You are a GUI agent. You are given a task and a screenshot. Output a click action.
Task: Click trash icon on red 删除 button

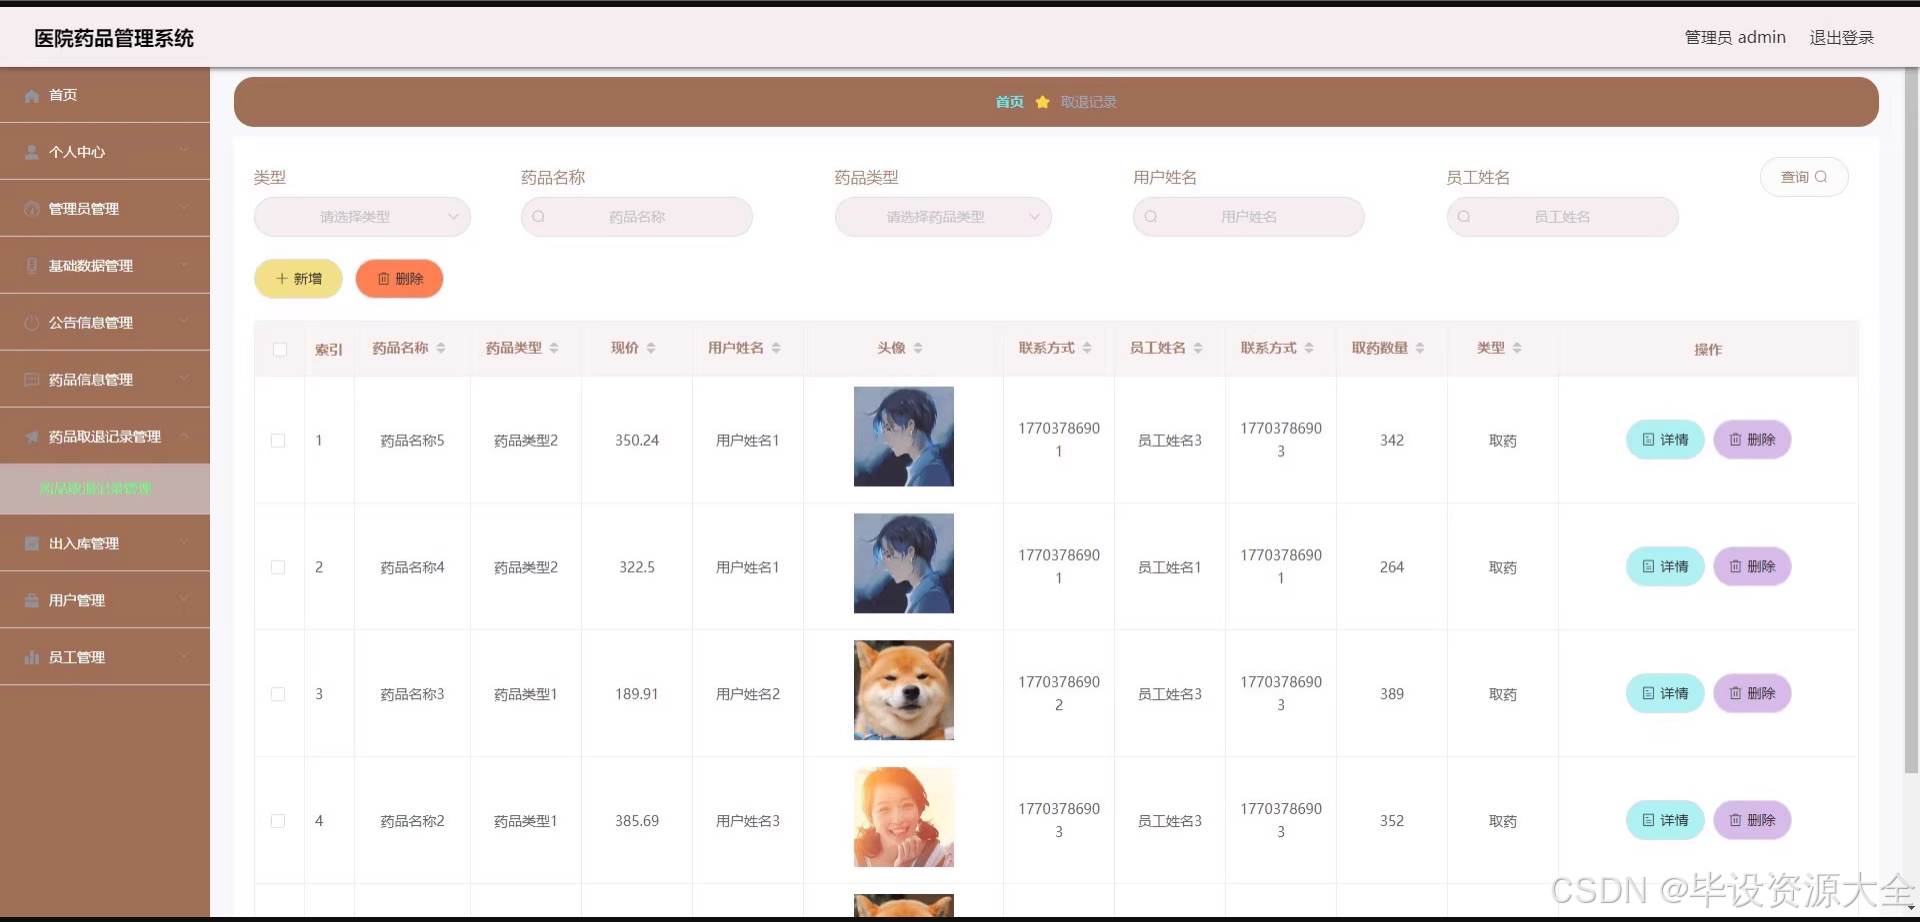pos(383,279)
